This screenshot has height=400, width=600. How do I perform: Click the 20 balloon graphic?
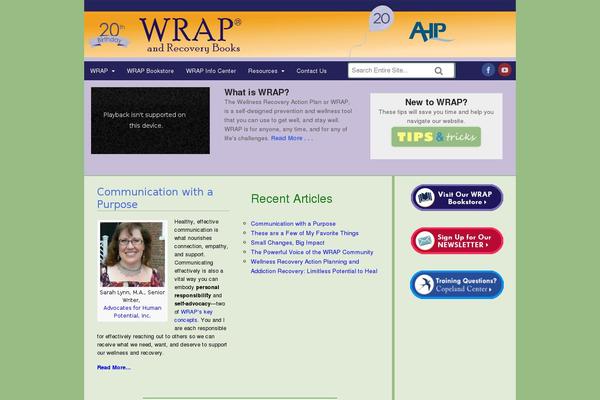(x=381, y=18)
